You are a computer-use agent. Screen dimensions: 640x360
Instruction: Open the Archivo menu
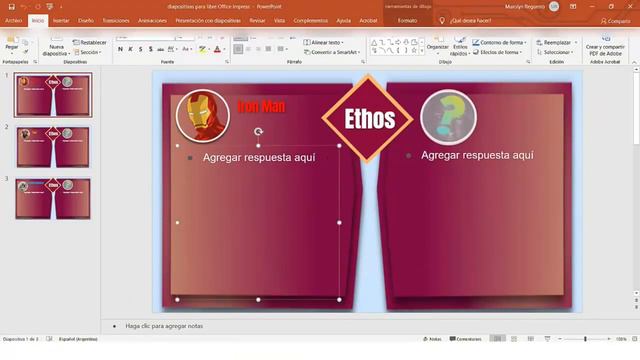(x=13, y=20)
